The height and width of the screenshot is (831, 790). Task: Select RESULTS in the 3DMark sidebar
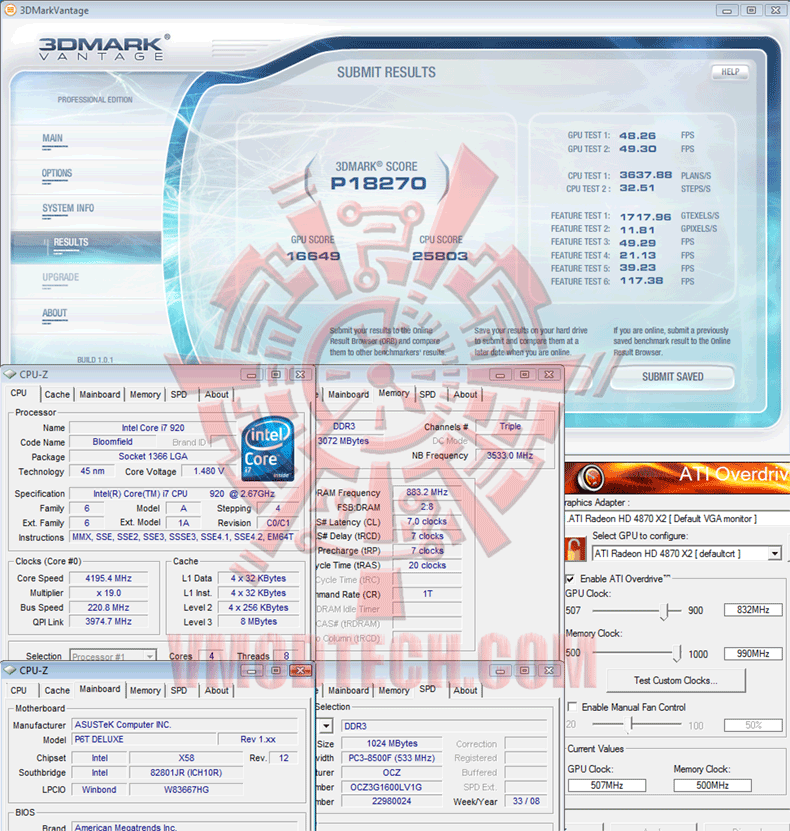coord(71,242)
